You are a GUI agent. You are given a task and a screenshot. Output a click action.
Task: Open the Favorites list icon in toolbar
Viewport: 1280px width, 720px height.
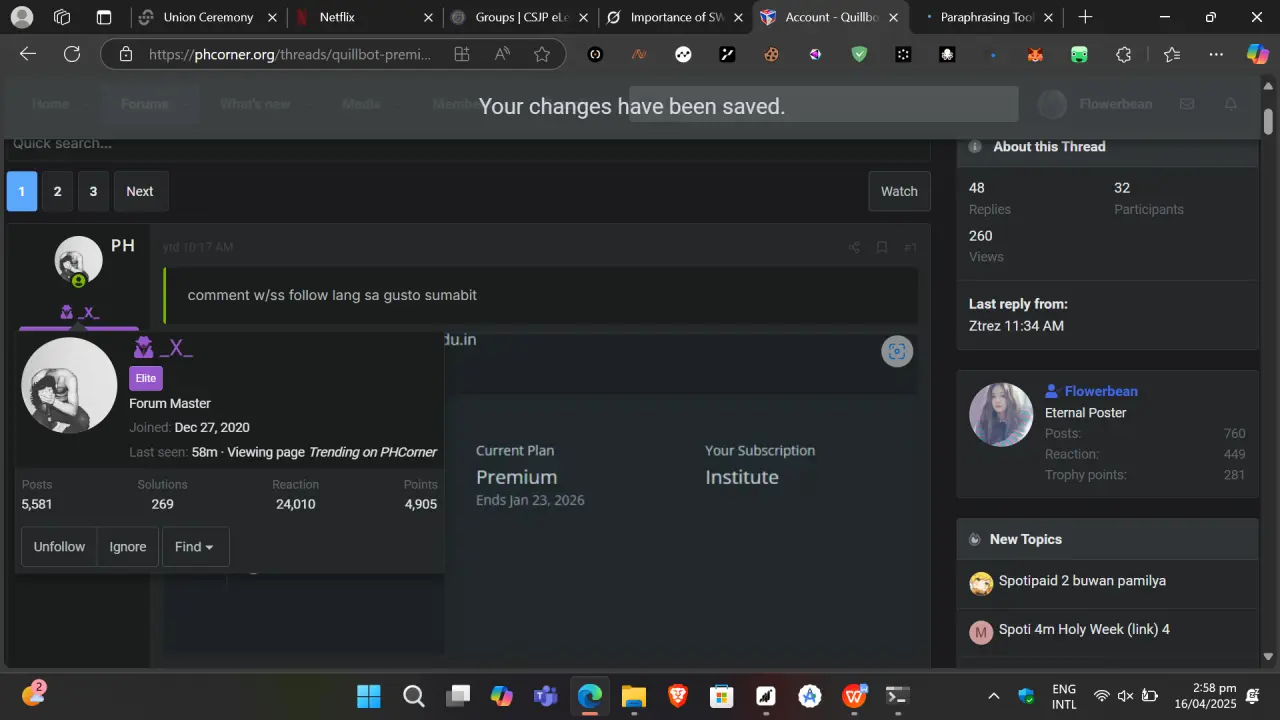1172,55
